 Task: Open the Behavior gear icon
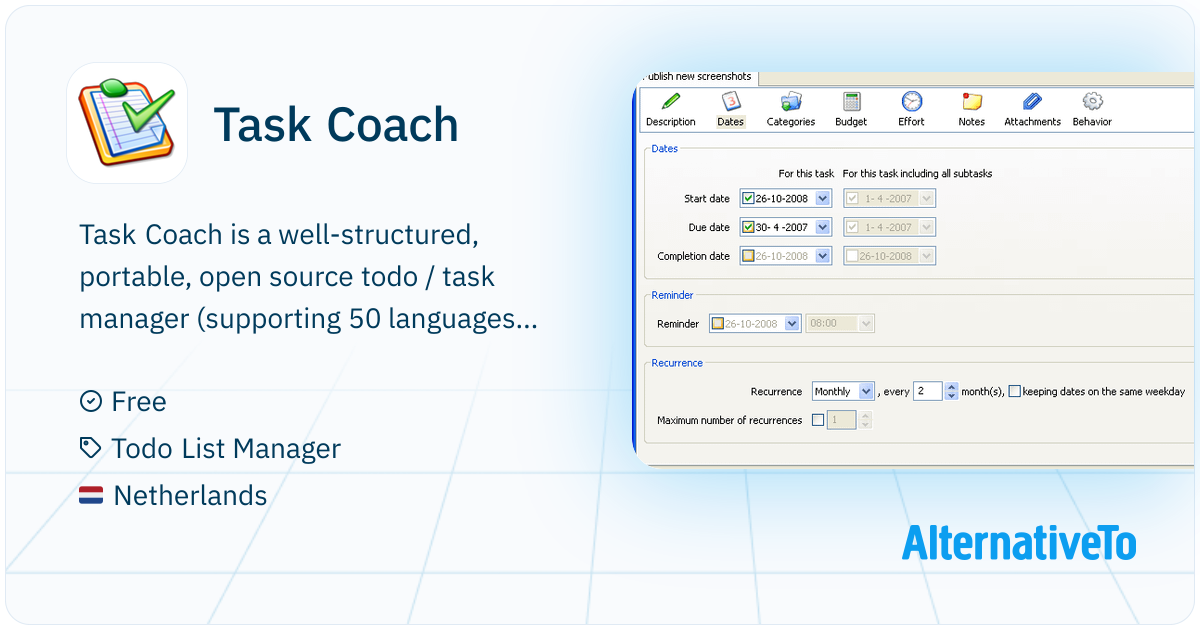tap(1092, 101)
